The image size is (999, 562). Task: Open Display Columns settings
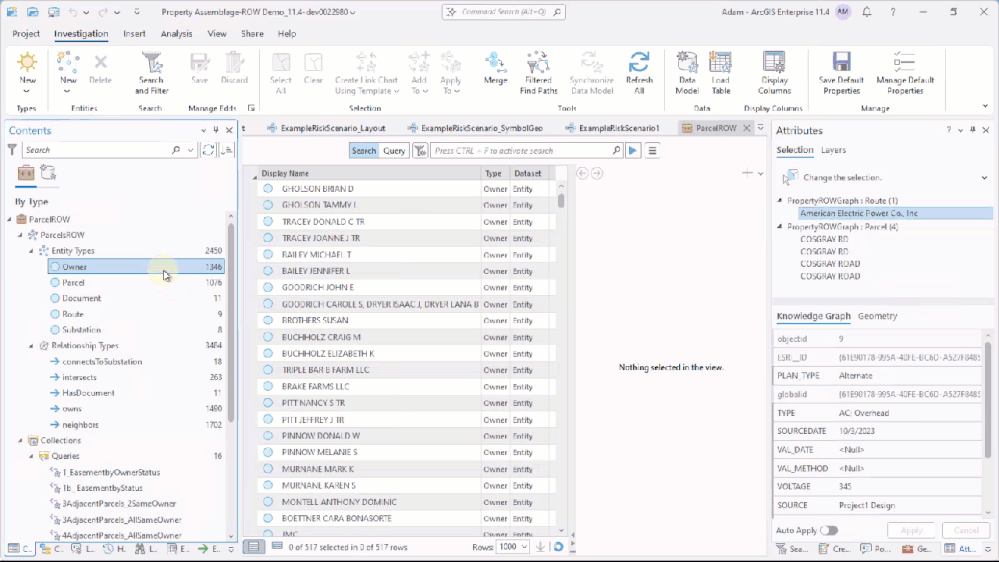[774, 73]
